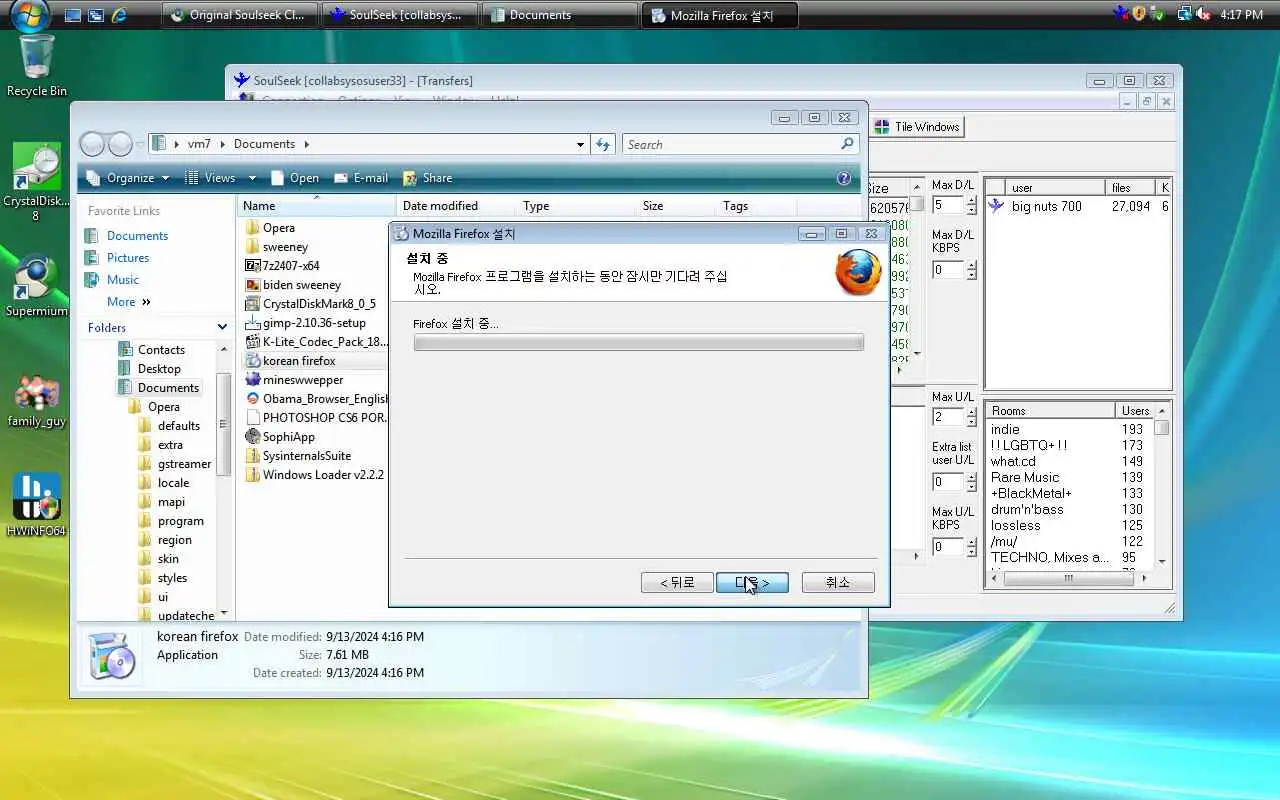
Task: Click the Explorer help question mark icon
Action: pyautogui.click(x=844, y=178)
